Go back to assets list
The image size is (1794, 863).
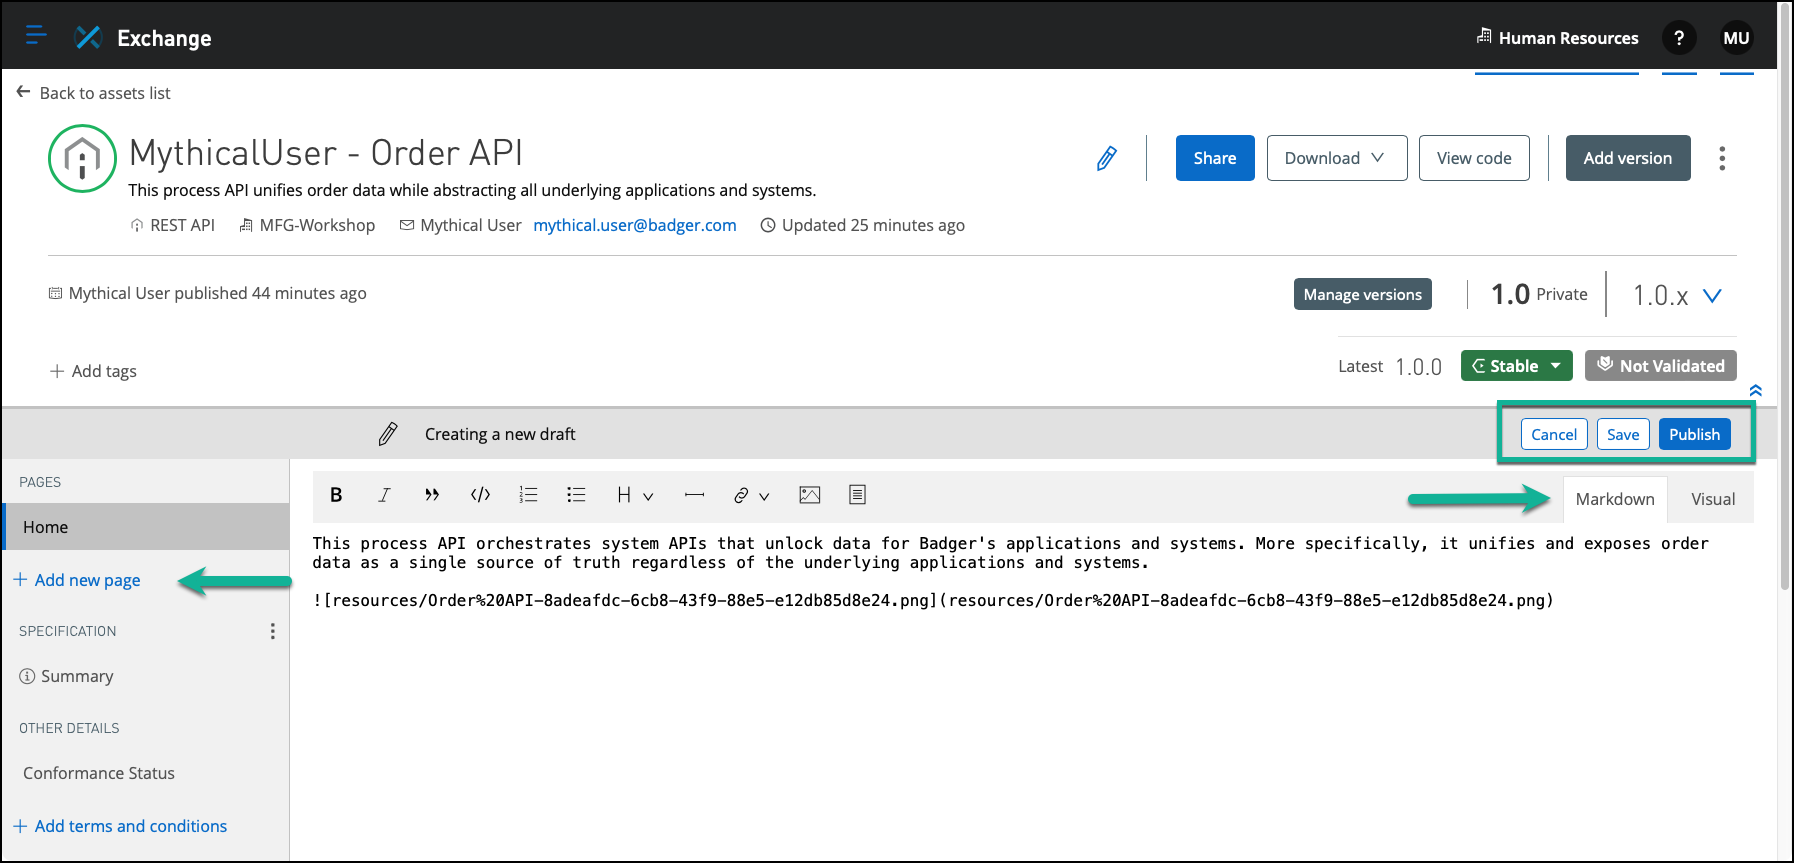point(94,93)
